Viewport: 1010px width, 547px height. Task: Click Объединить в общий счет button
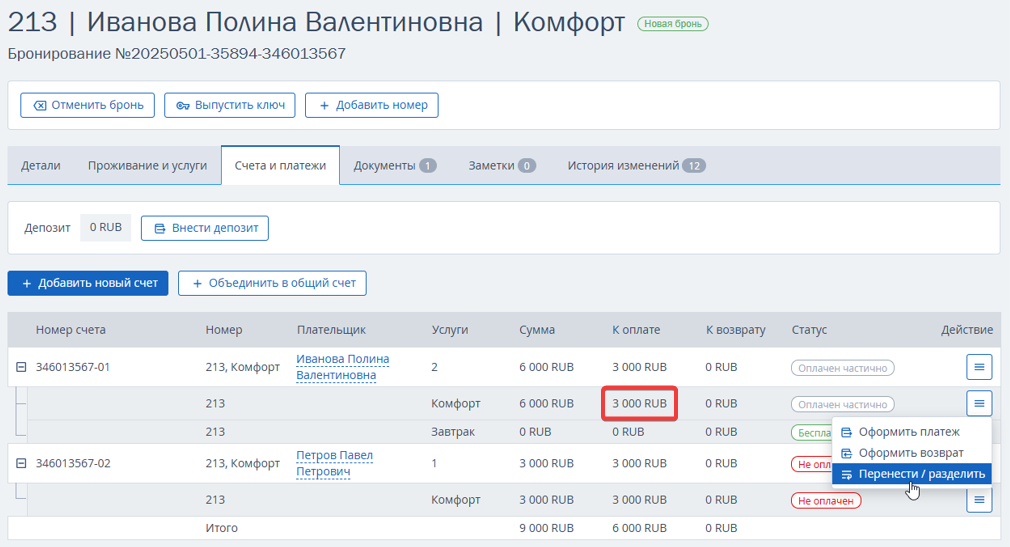point(272,283)
